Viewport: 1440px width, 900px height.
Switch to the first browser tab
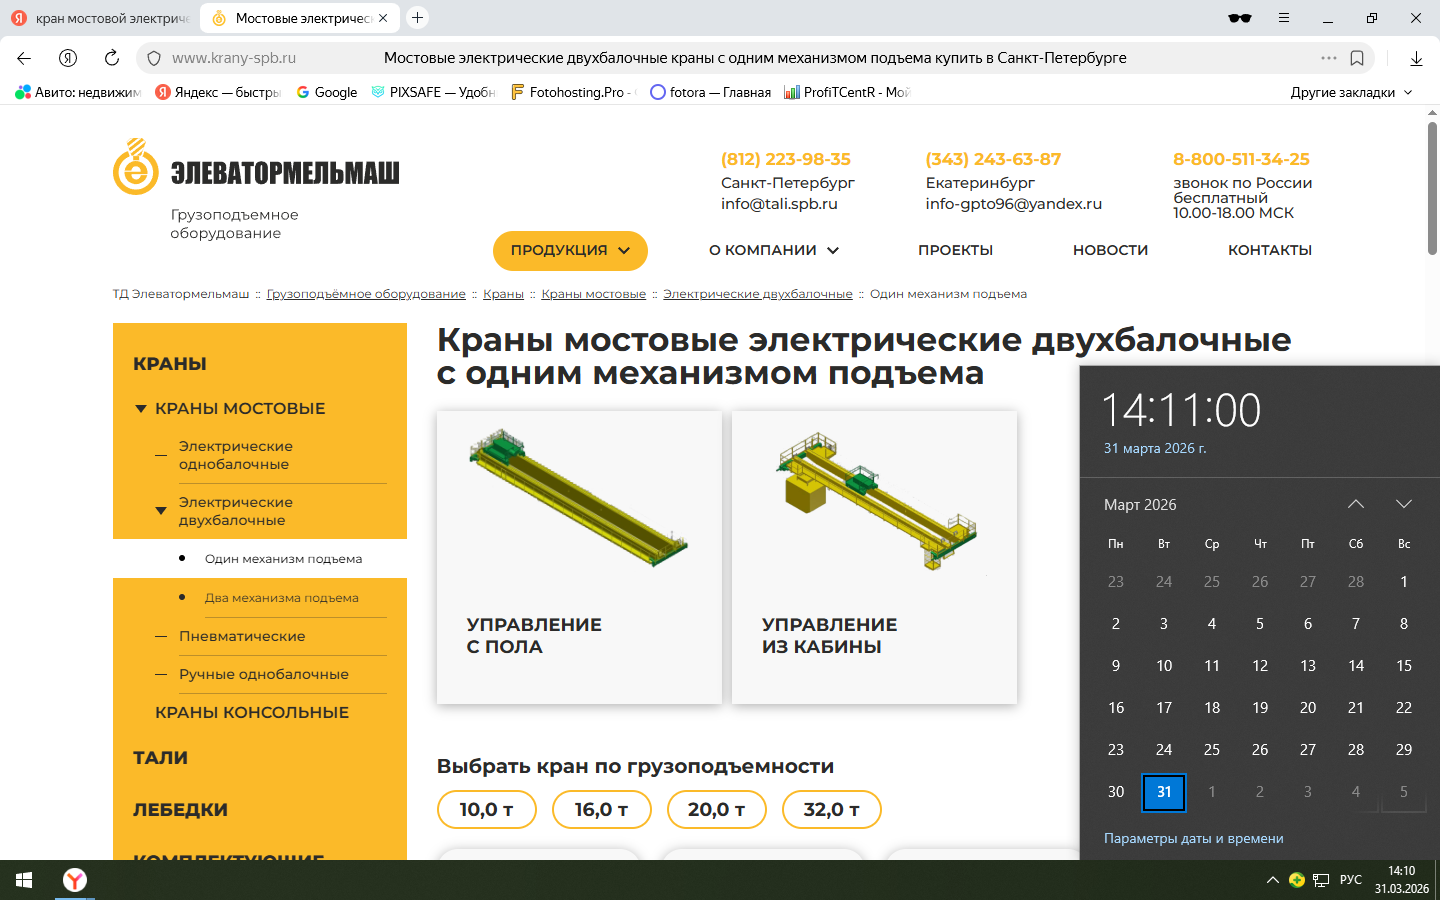[x=101, y=18]
